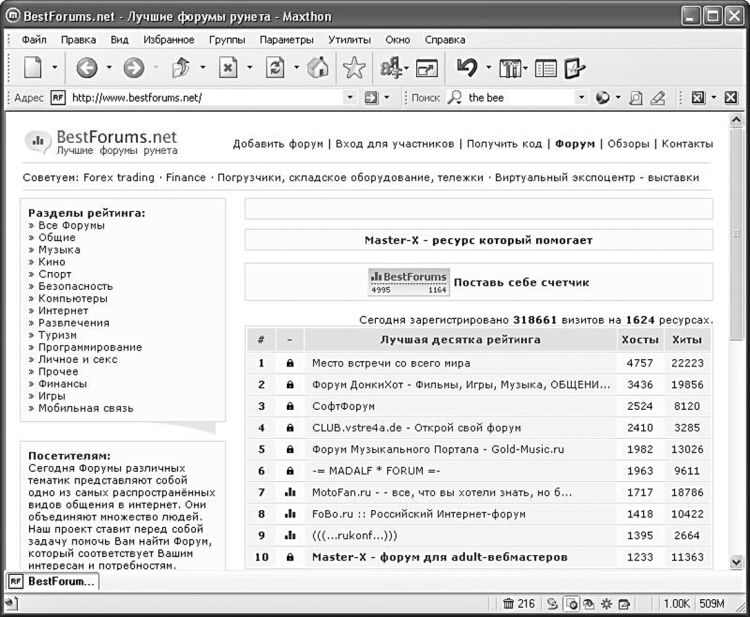Open the Справка menu

(445, 40)
